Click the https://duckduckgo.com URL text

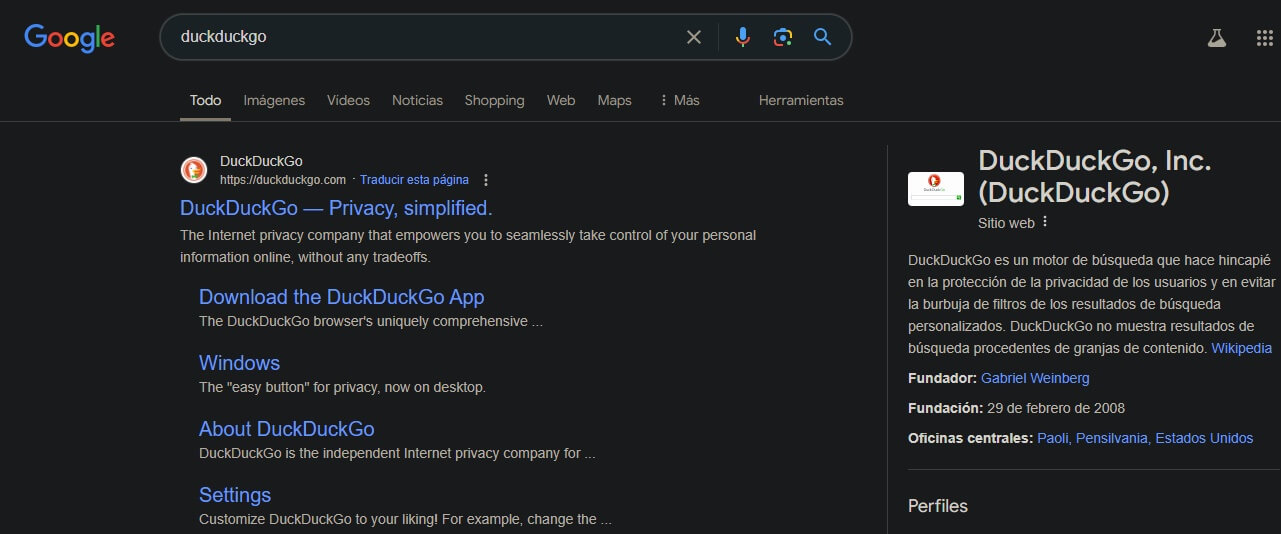pos(283,180)
